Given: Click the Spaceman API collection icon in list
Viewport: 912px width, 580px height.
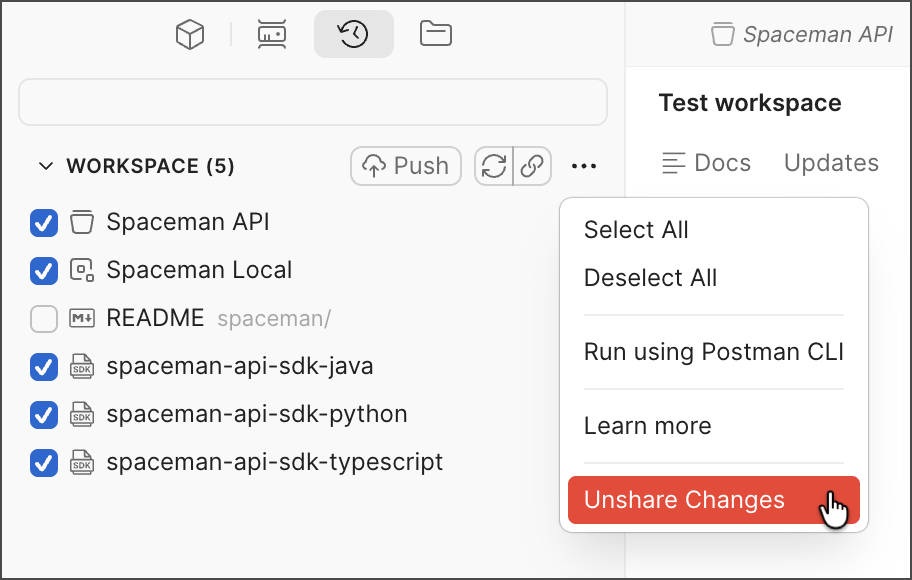Looking at the screenshot, I should click(81, 222).
